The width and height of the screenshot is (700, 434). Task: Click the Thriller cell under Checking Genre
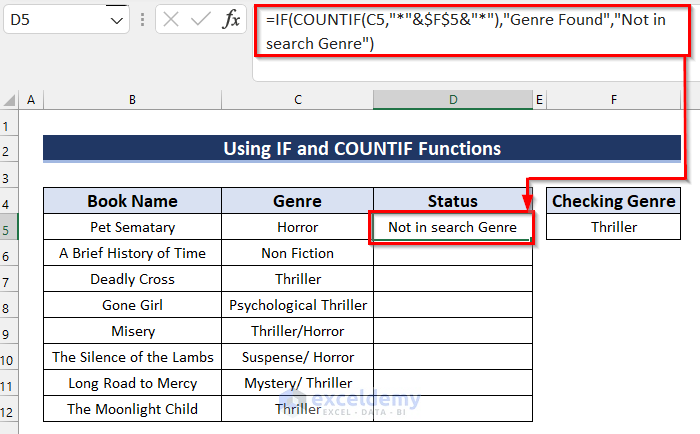pyautogui.click(x=613, y=227)
